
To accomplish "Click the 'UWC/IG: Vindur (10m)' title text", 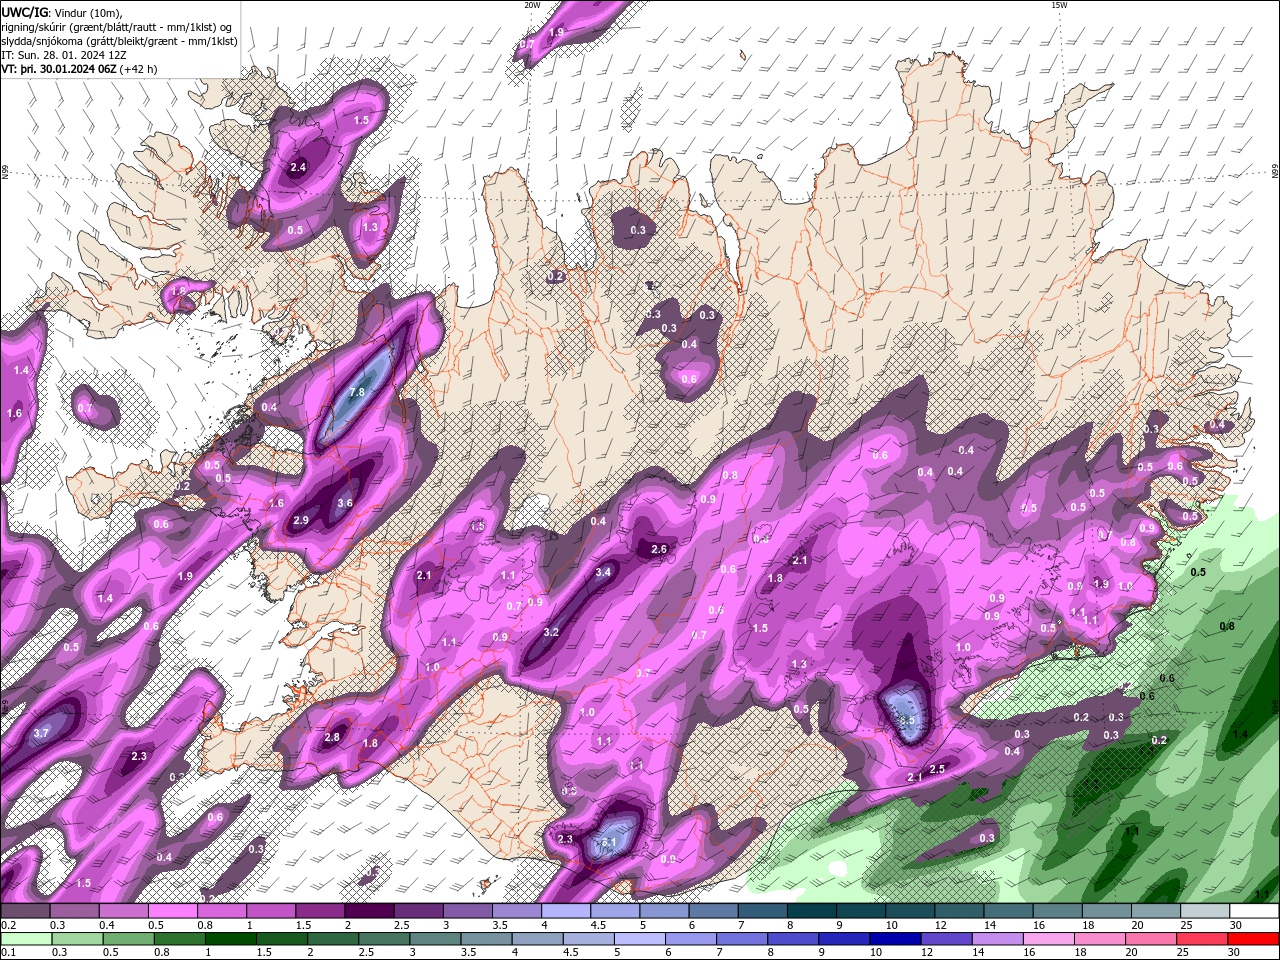I will point(62,12).
